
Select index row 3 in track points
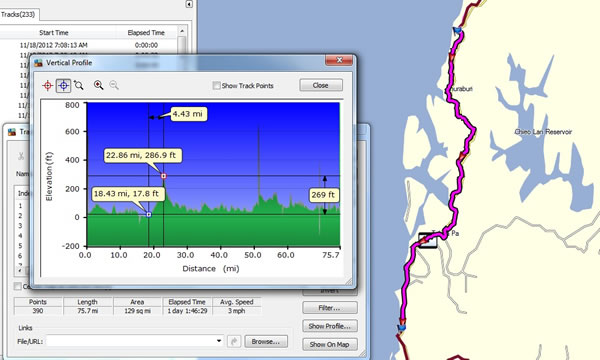[20, 226]
